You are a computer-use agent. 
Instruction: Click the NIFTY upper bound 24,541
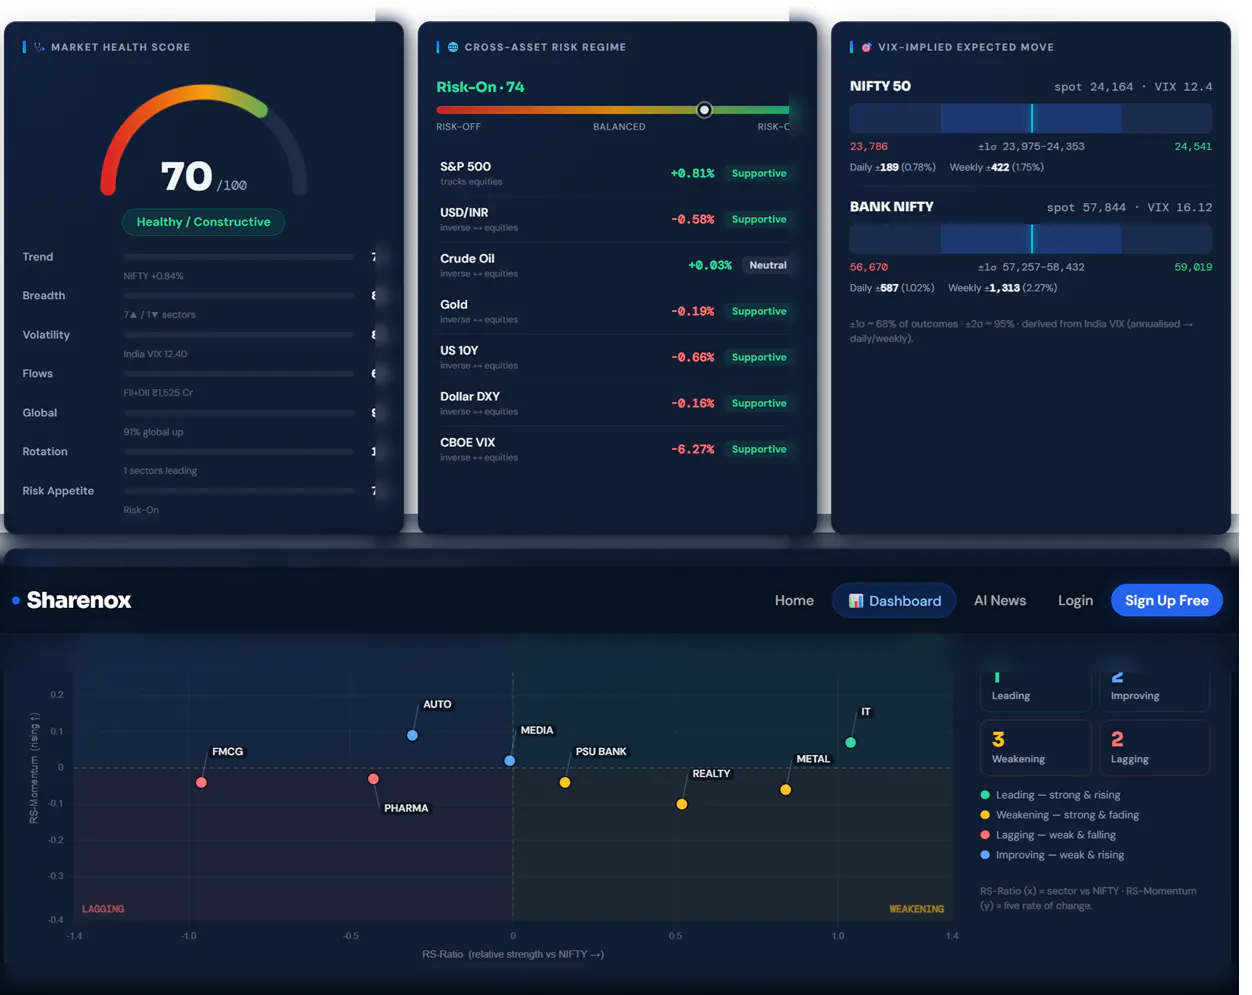pos(1193,147)
